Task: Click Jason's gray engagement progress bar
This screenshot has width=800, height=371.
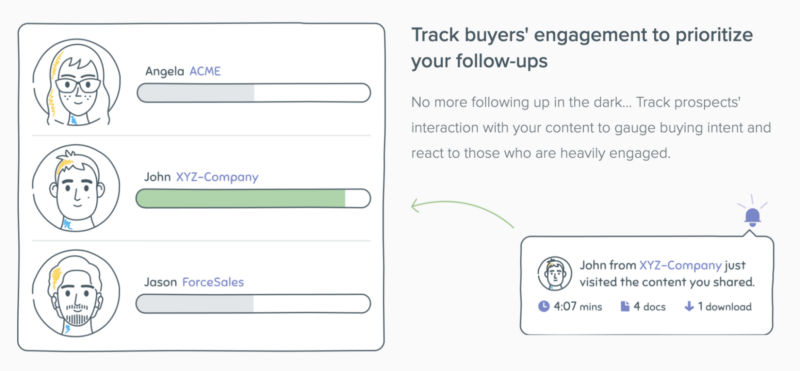Action: pos(254,304)
